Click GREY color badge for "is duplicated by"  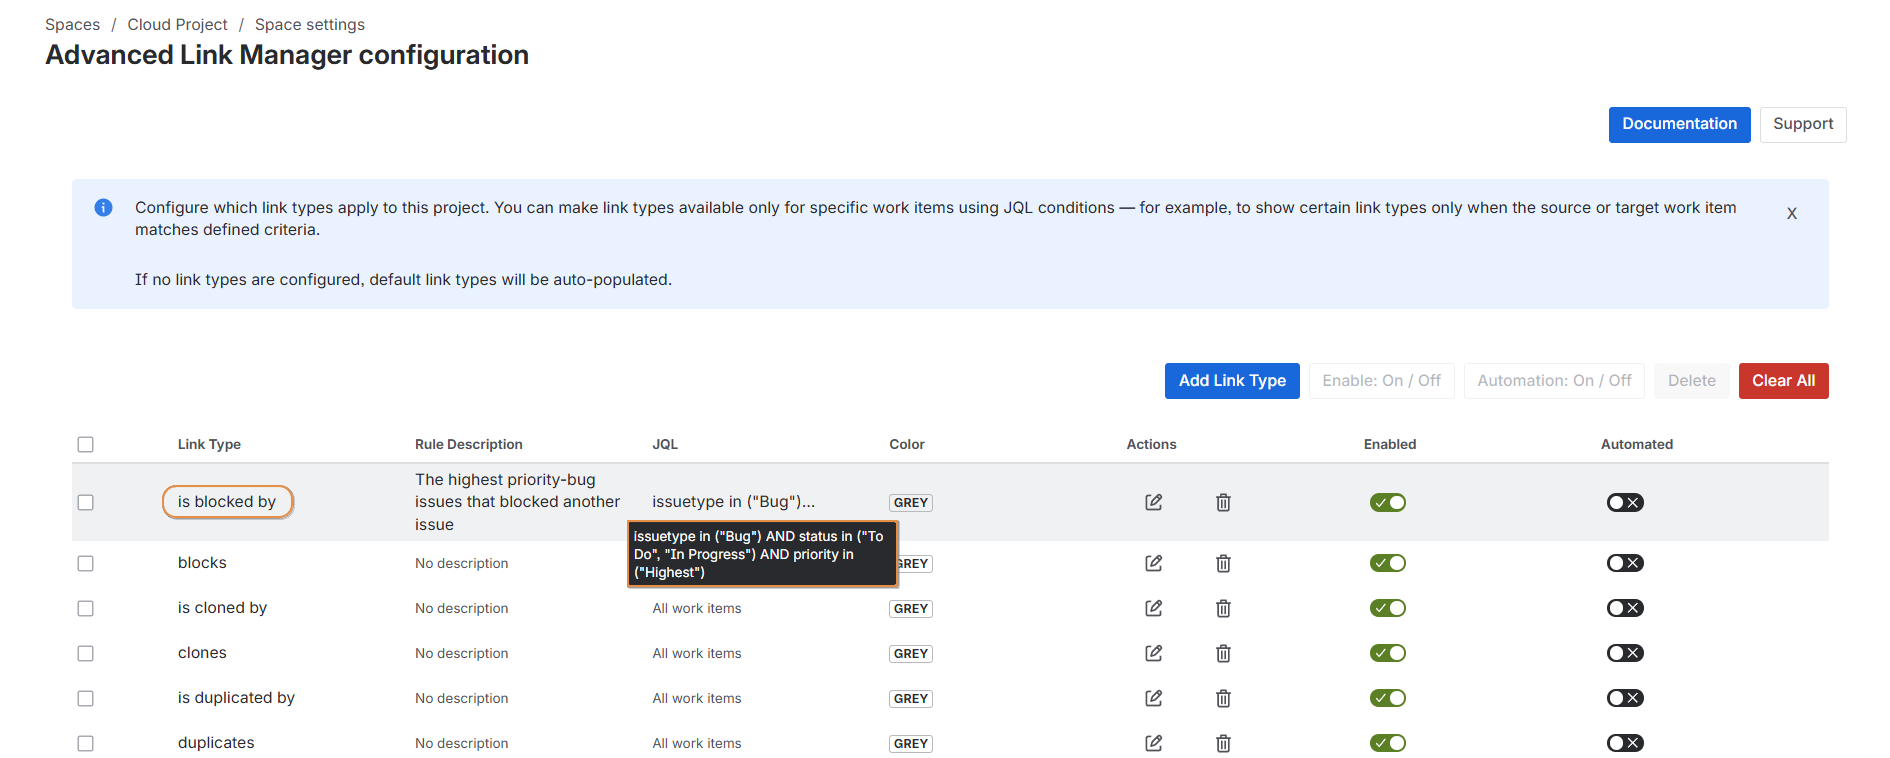click(911, 699)
